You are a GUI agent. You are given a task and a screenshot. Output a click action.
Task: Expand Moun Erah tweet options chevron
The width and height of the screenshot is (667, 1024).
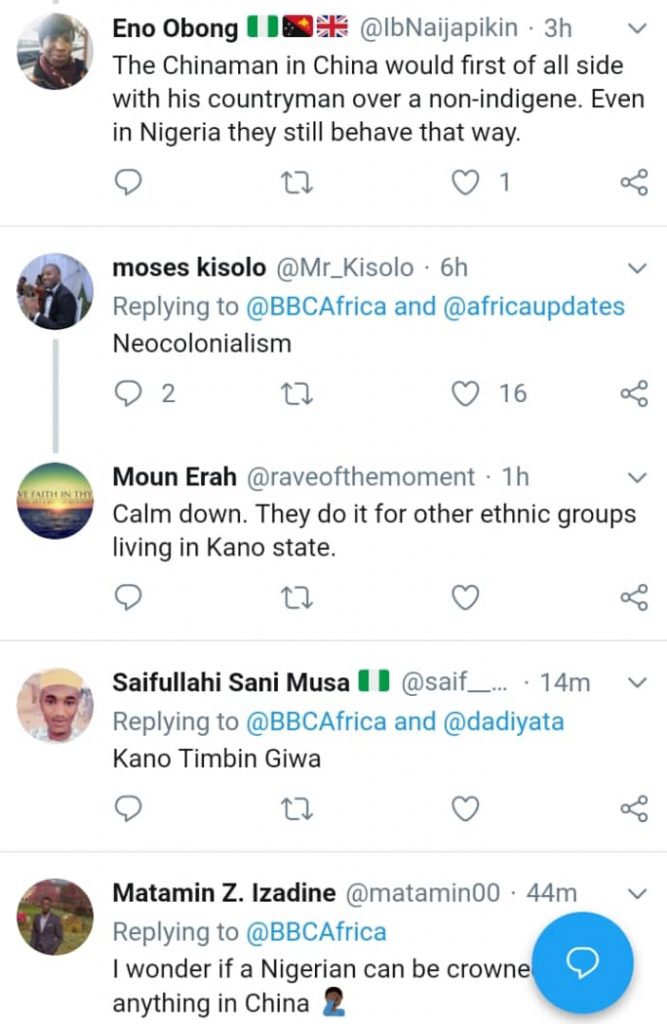click(637, 477)
